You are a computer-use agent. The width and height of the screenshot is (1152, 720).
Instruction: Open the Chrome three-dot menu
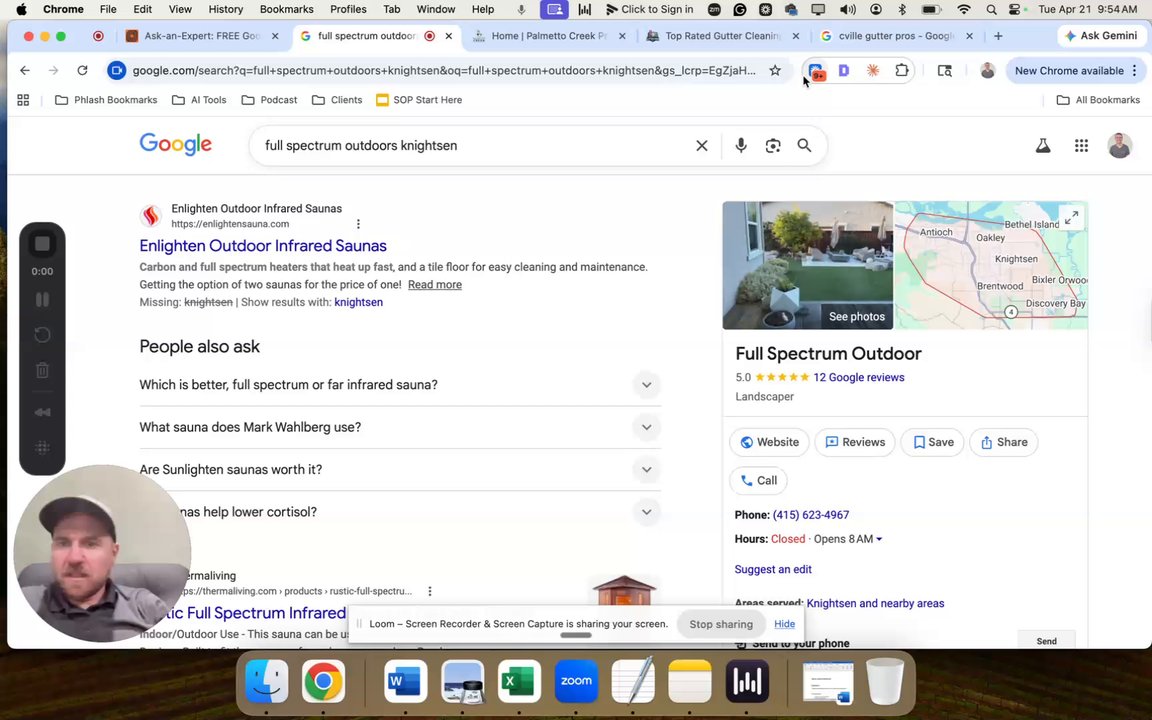tap(1135, 71)
